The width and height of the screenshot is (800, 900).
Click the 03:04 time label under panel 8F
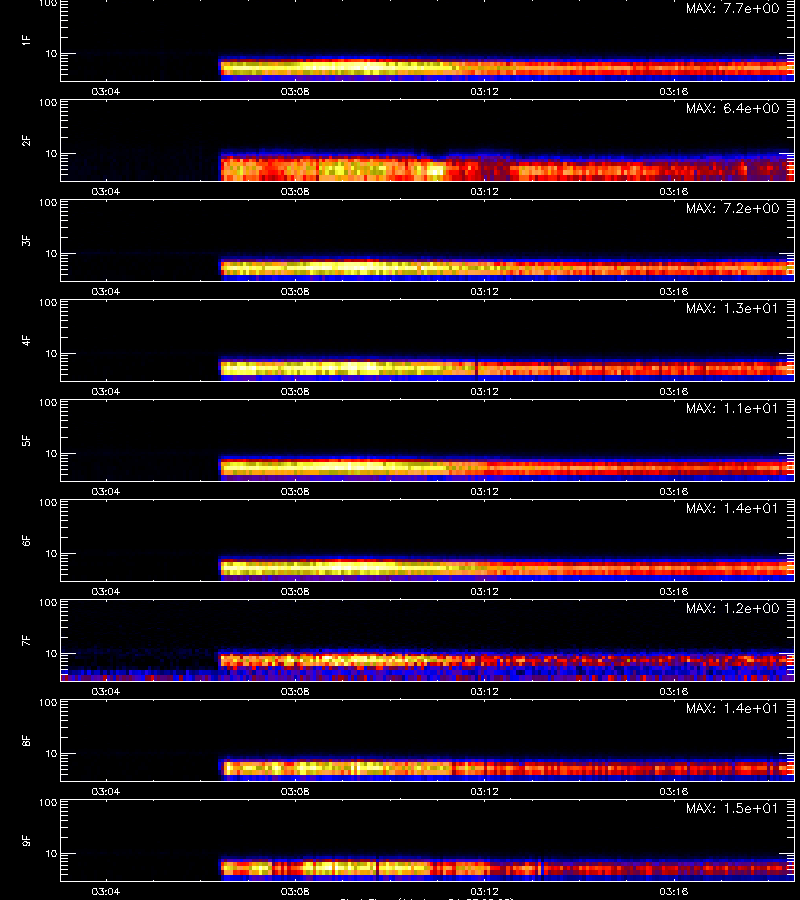coord(106,792)
